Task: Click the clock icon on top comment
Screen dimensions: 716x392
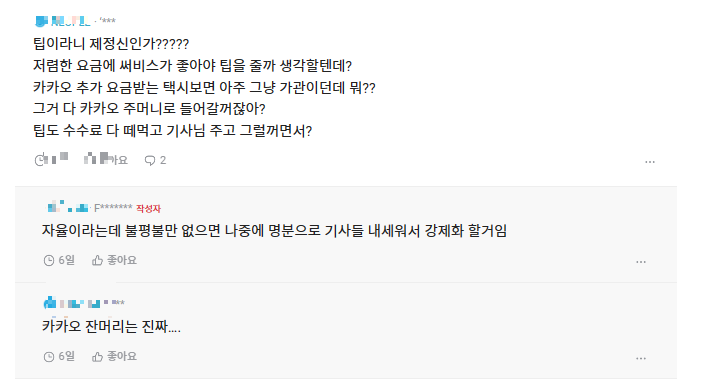Action: (40, 159)
